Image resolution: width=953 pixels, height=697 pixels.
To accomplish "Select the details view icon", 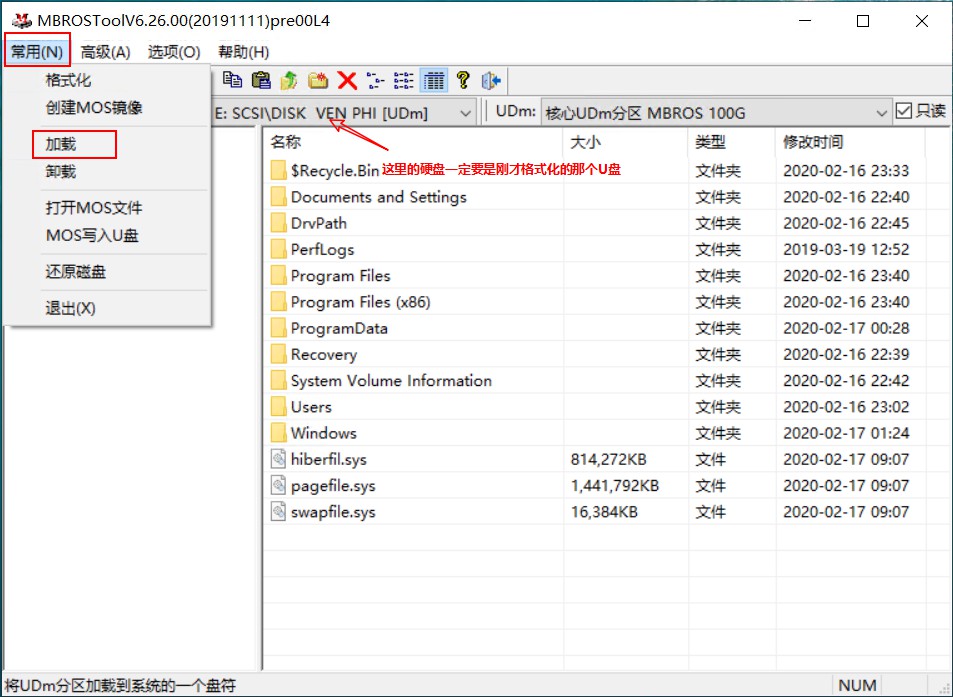I will (433, 80).
